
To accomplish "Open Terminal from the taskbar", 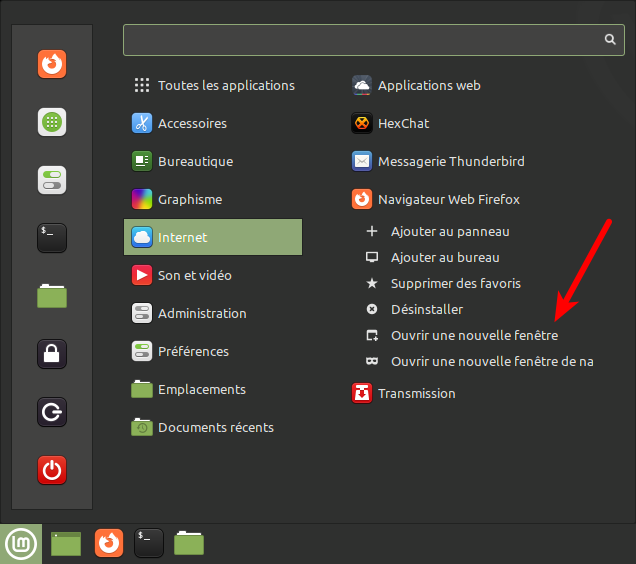I will 149,543.
